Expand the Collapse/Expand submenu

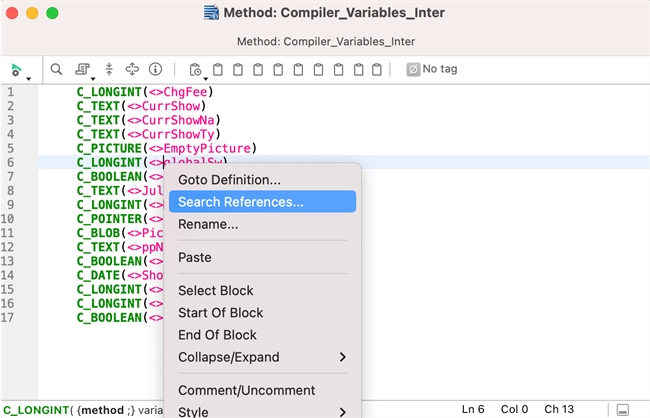tap(260, 357)
